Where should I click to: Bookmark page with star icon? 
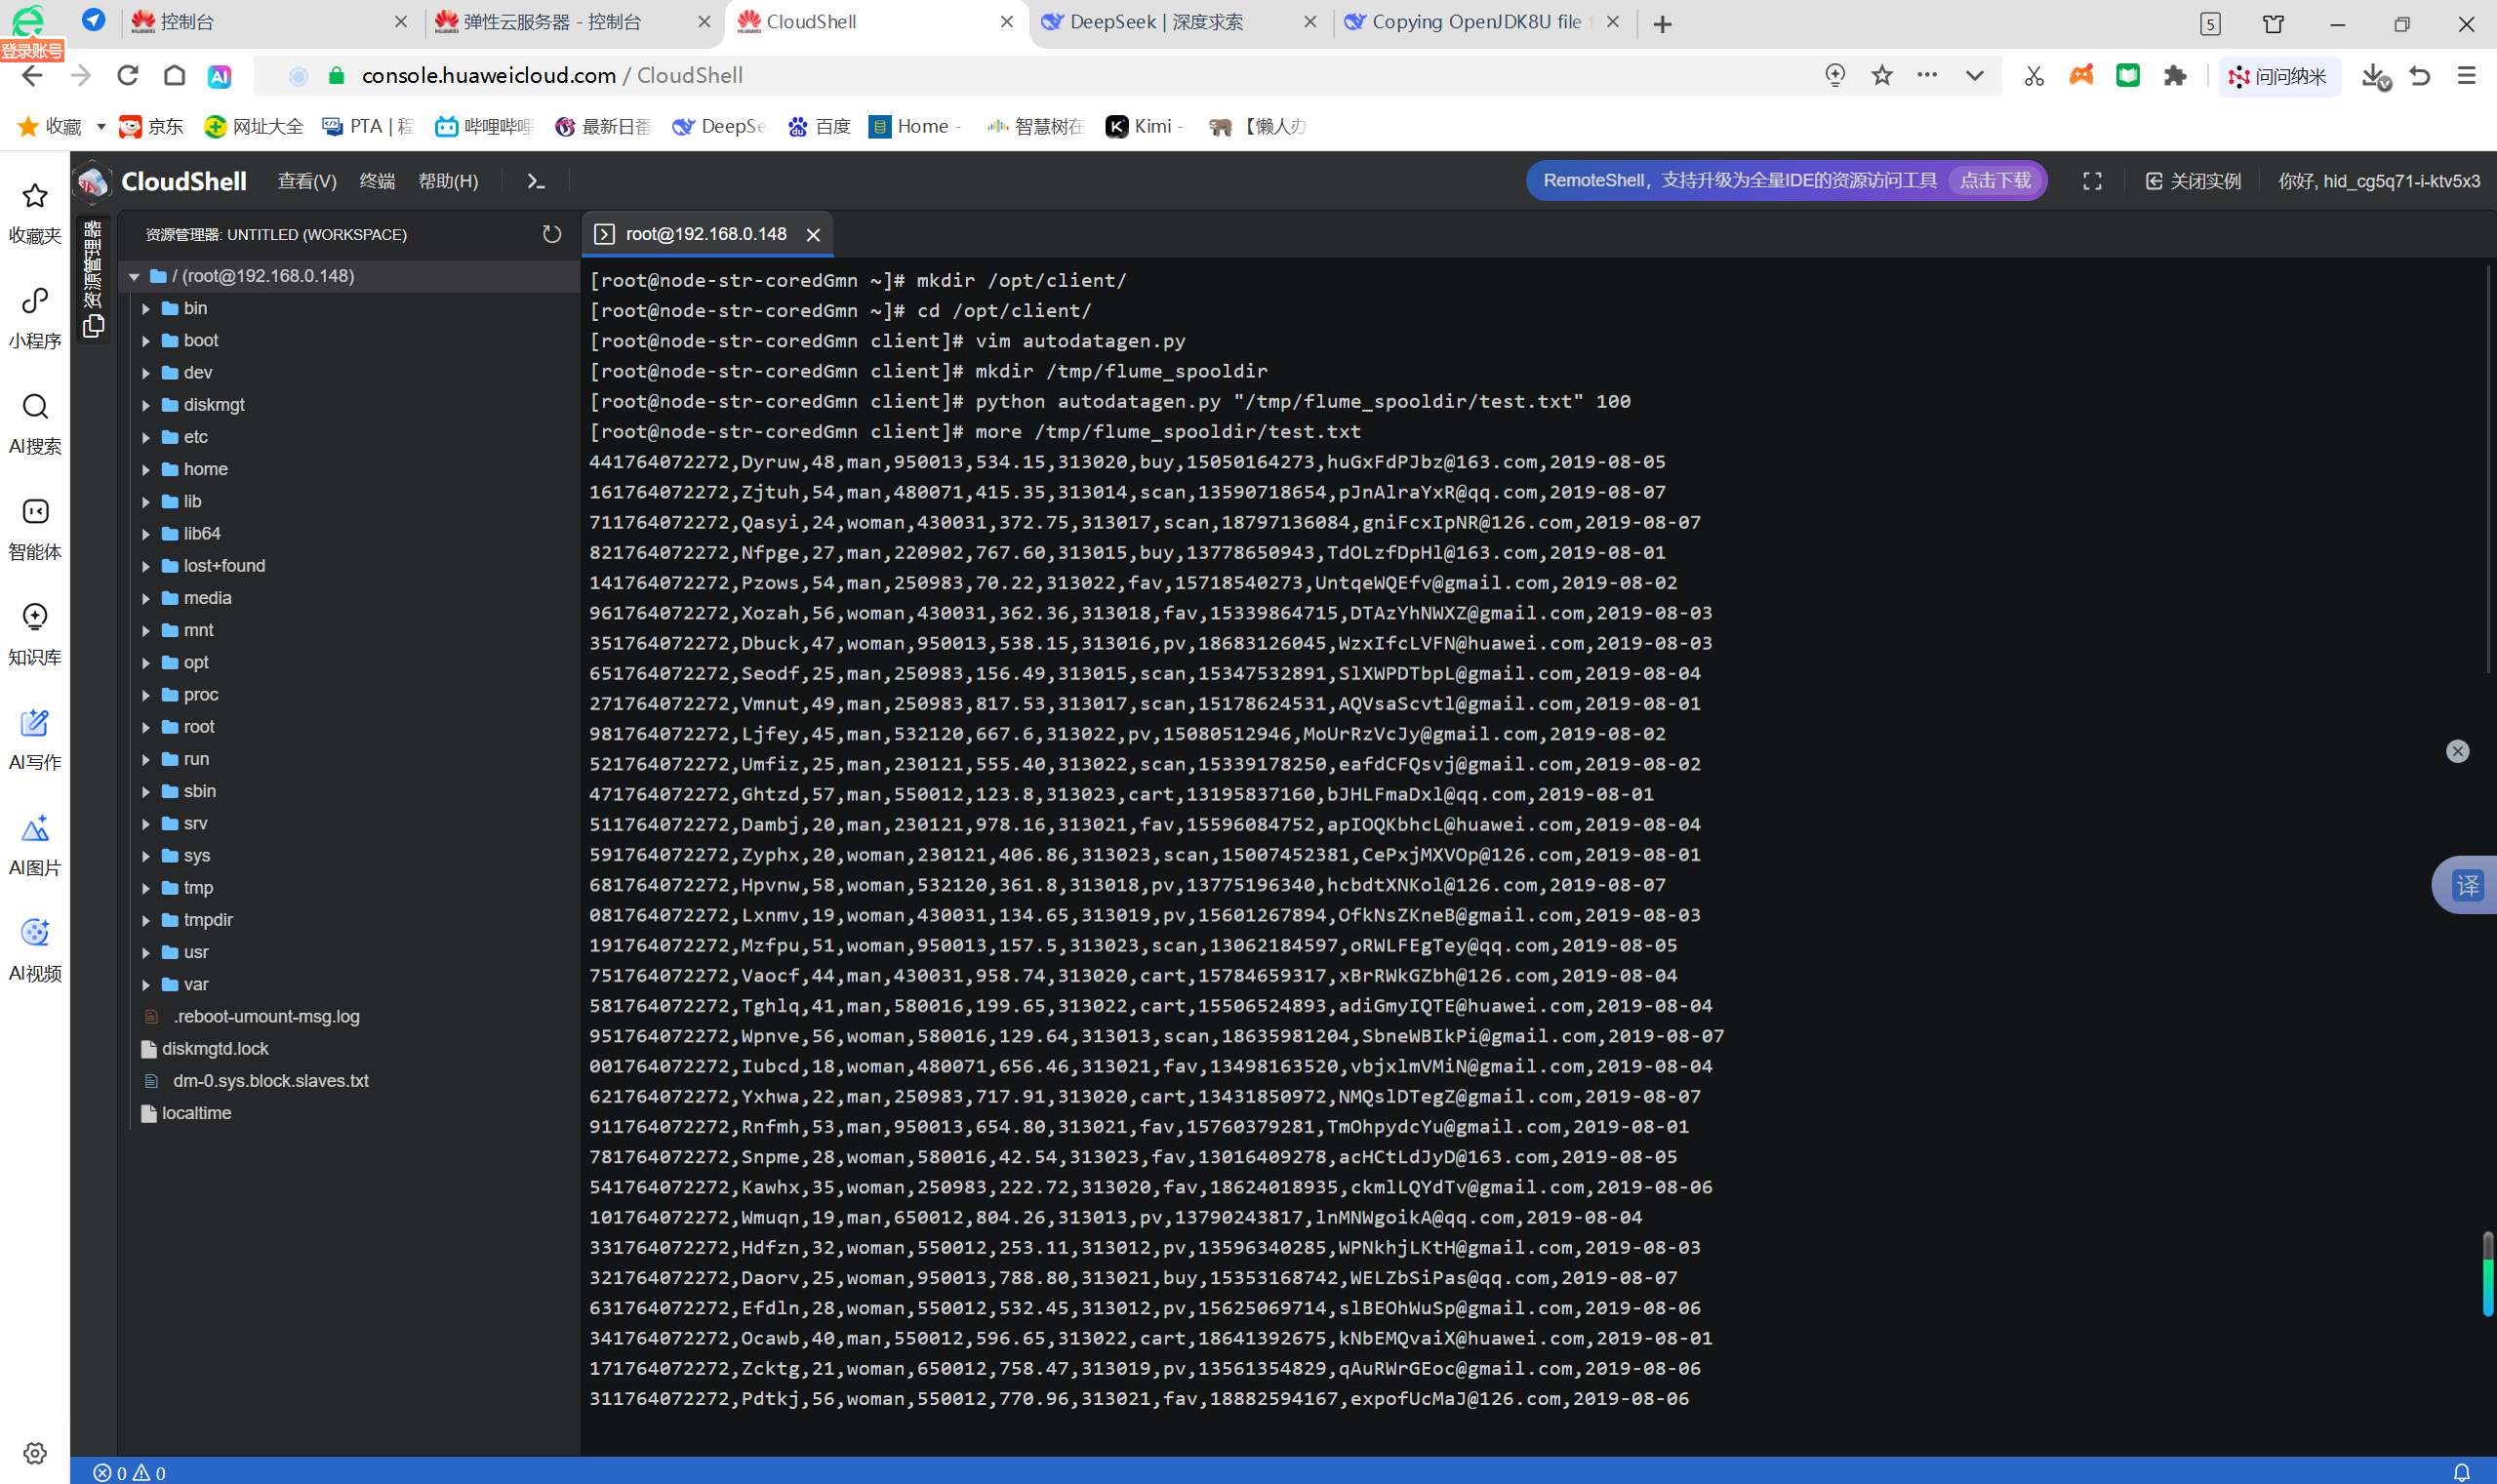[x=1882, y=75]
